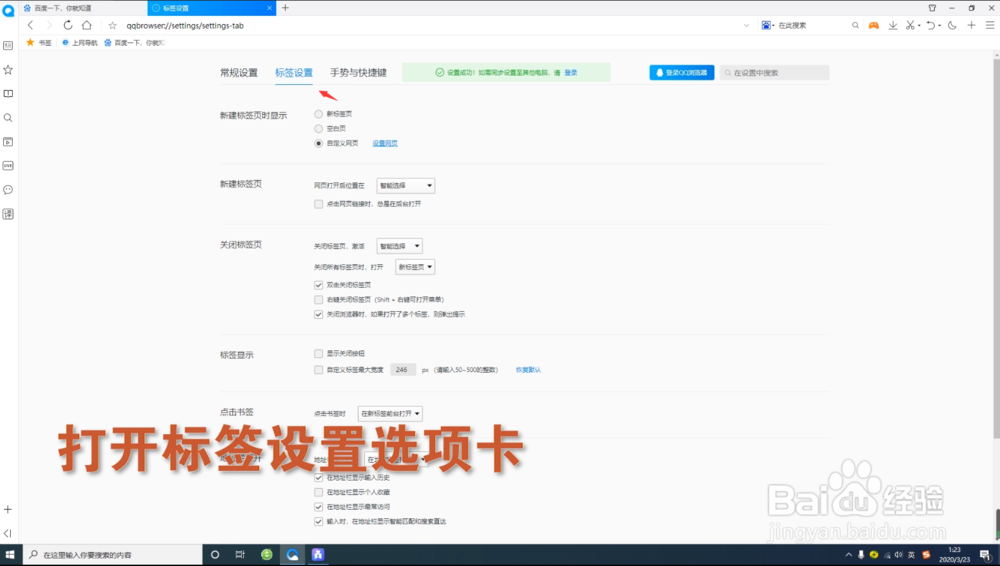Enable 右键关闭标签页 checkbox
Viewport: 1000px width, 566px height.
[318, 299]
